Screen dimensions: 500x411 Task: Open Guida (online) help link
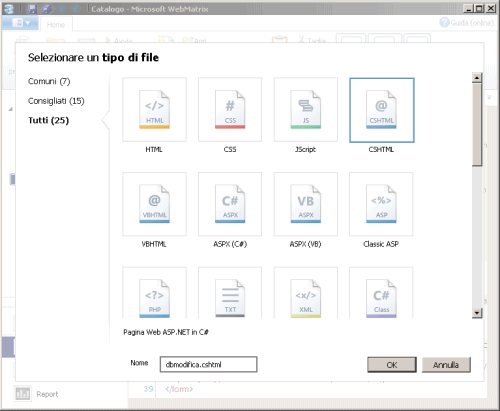coord(466,23)
